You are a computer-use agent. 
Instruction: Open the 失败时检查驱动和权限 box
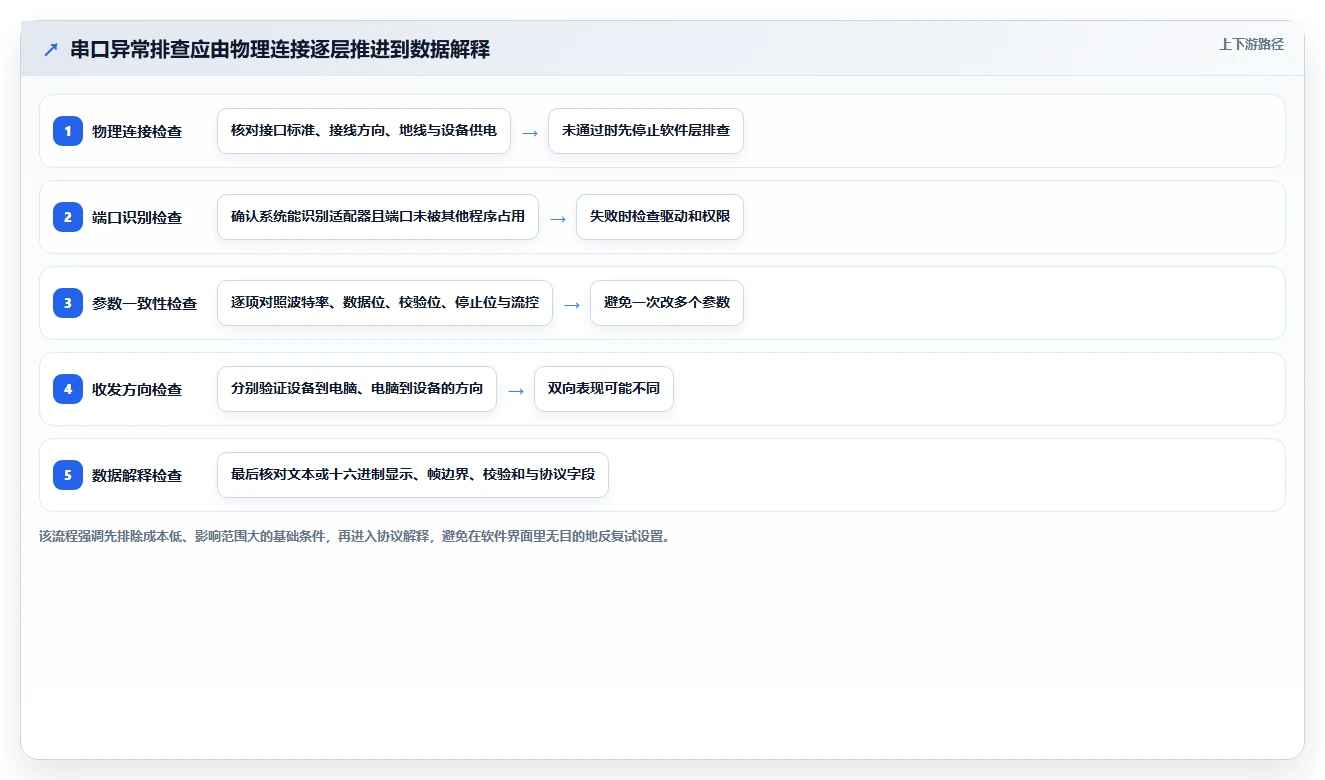click(660, 217)
